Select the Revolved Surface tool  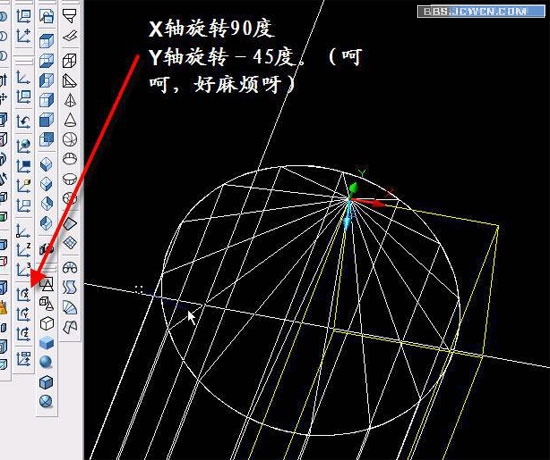pos(69,268)
